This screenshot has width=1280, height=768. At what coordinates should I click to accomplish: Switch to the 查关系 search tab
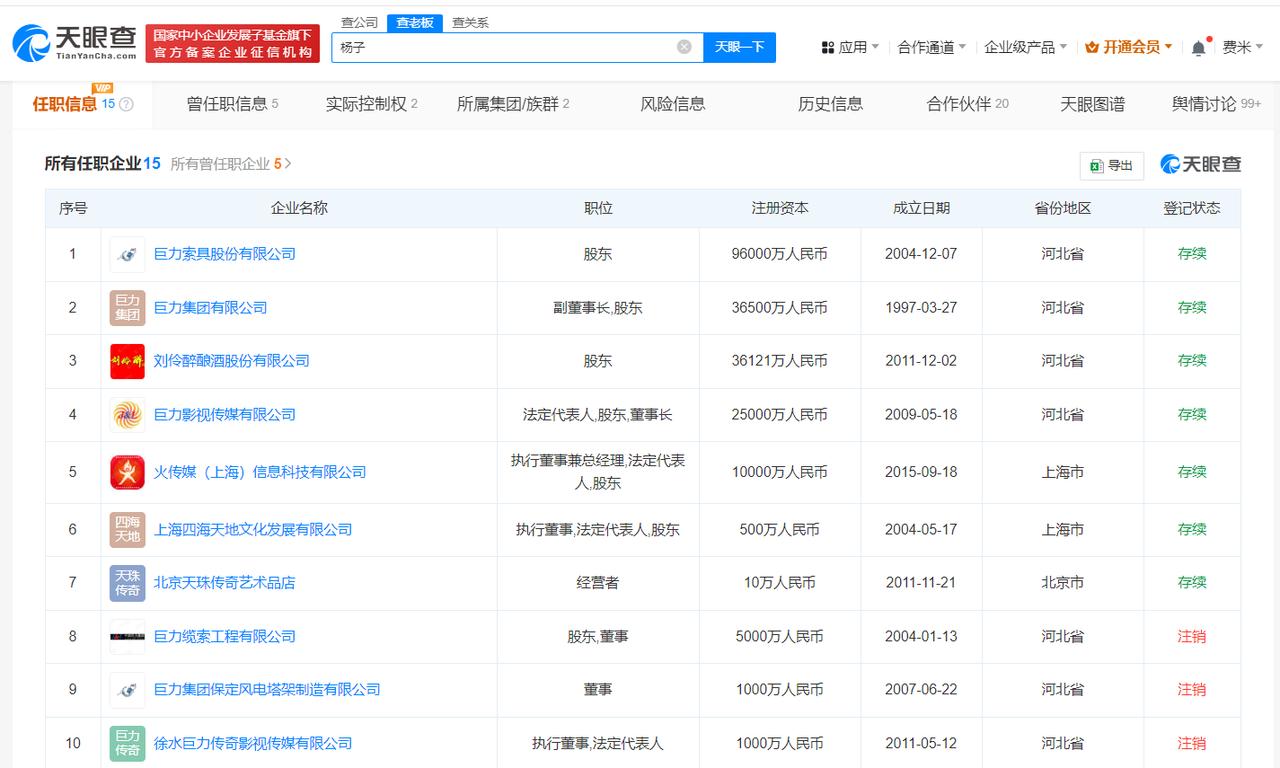click(x=470, y=22)
